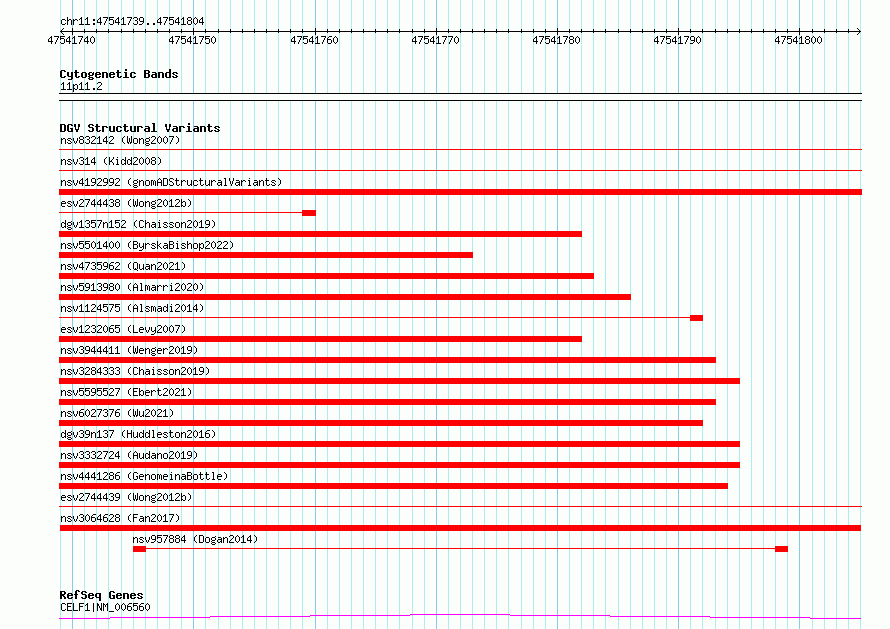Click the red bar of nsv3332724

[x=399, y=465]
